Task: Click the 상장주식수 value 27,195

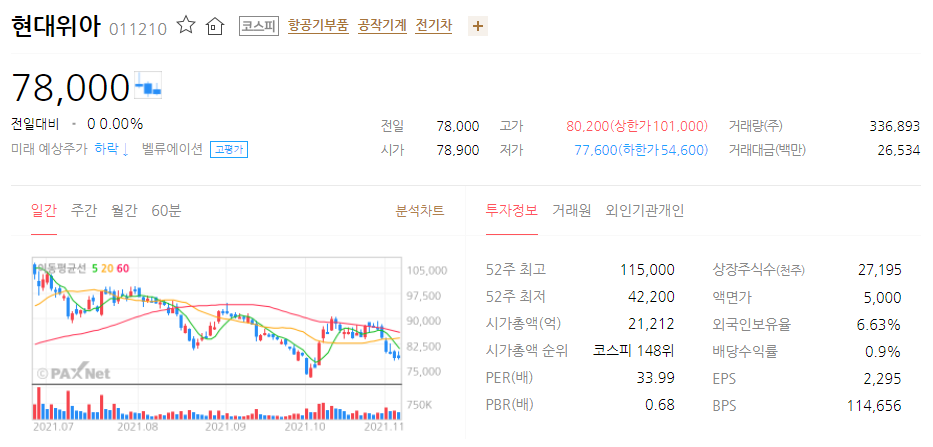Action: [x=879, y=270]
